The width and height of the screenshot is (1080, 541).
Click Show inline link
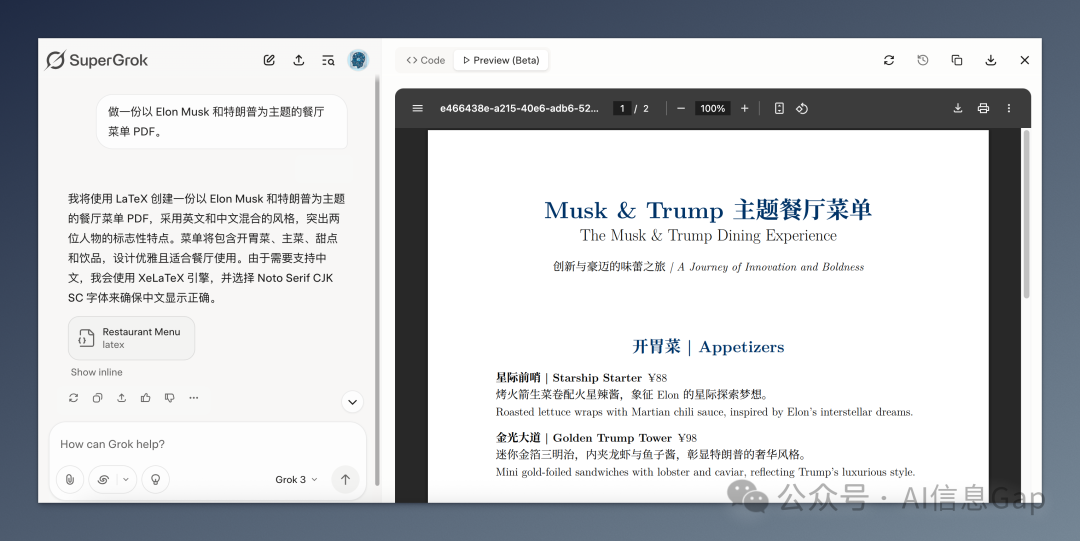click(96, 372)
